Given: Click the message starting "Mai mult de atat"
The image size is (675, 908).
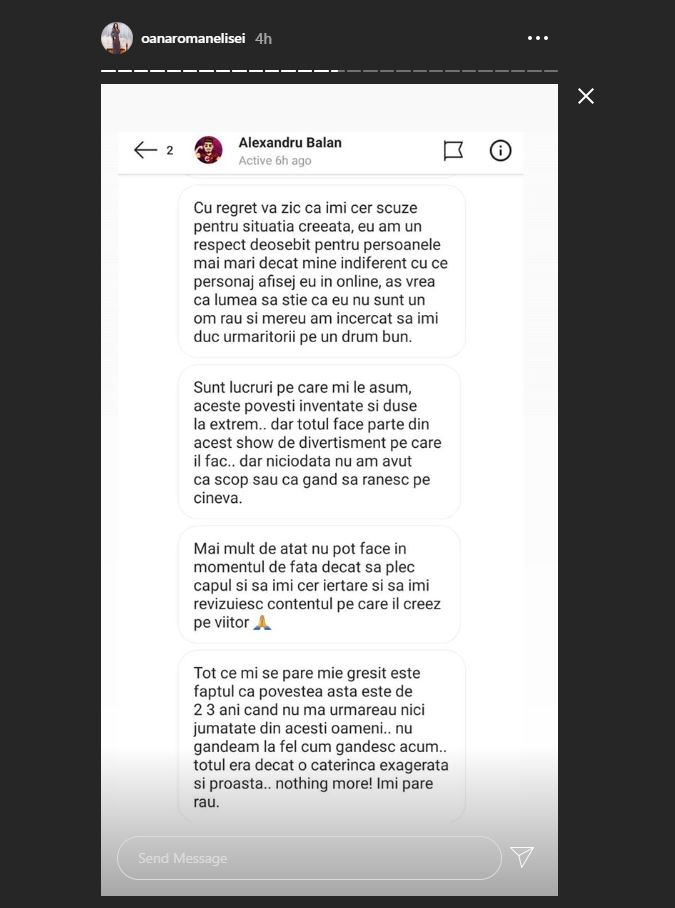Looking at the screenshot, I should (319, 585).
